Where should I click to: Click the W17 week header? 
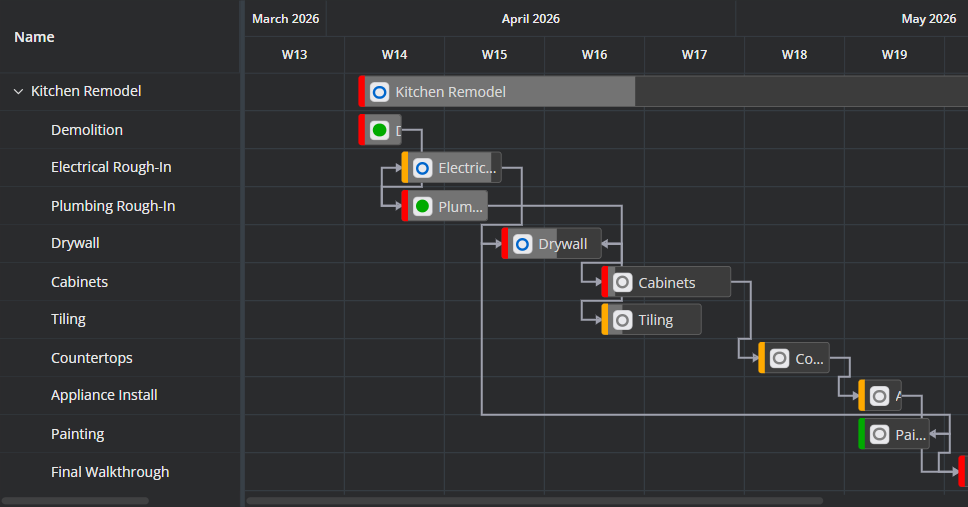[695, 54]
